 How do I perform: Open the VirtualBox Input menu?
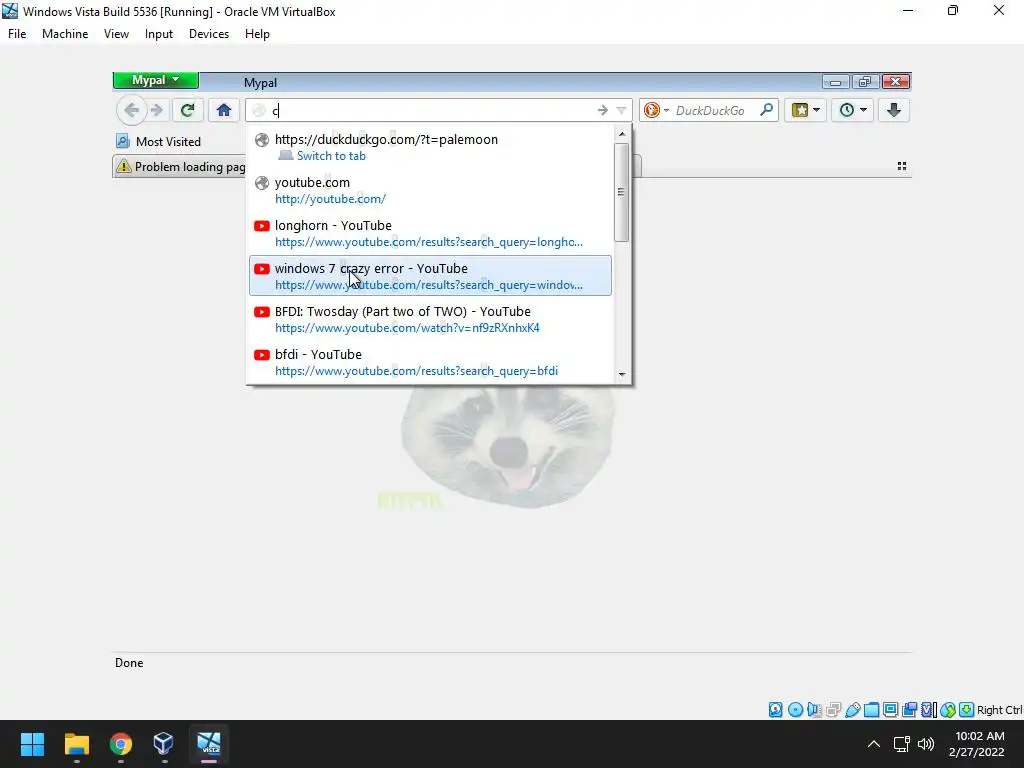pyautogui.click(x=159, y=34)
